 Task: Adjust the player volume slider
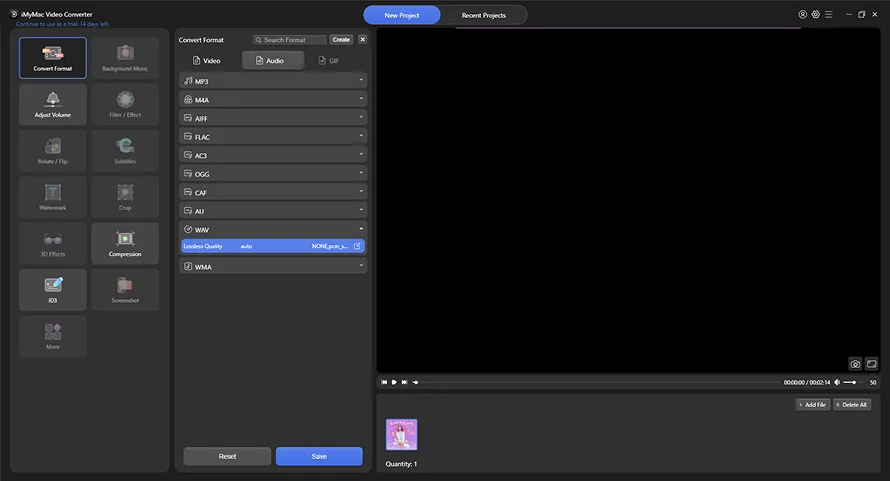853,382
